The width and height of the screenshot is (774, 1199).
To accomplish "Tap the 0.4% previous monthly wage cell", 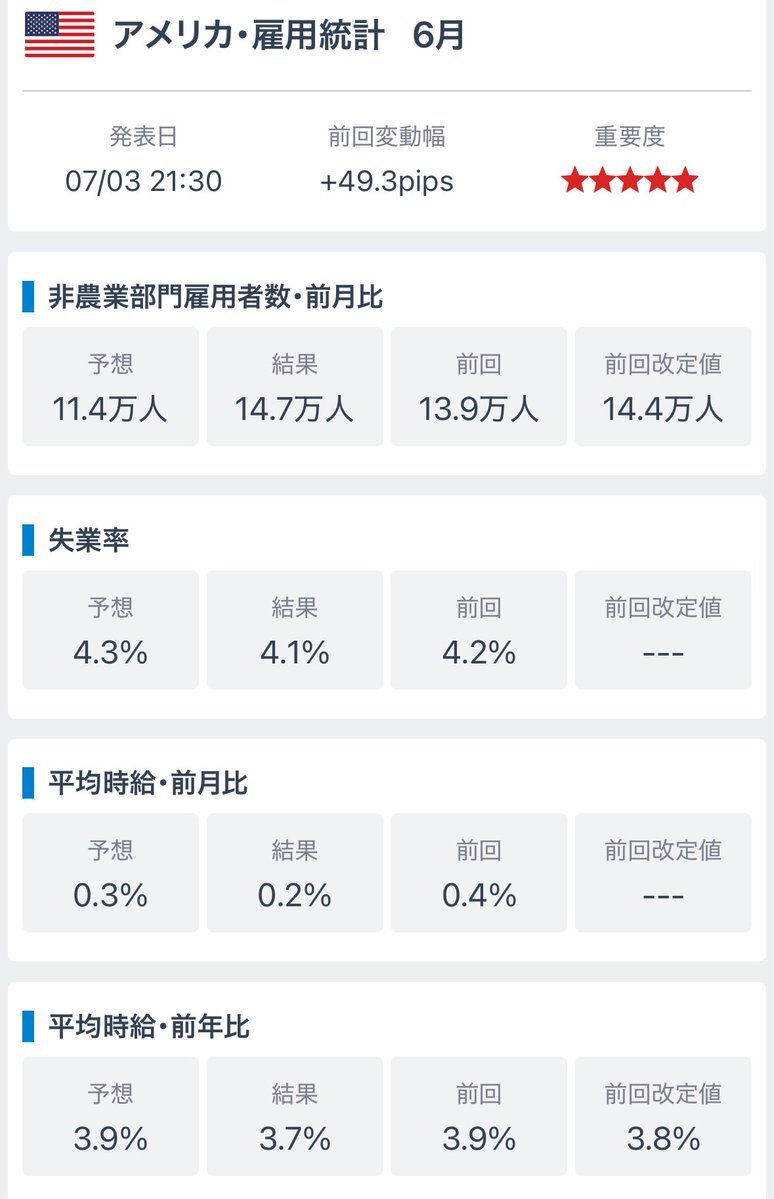I will pyautogui.click(x=479, y=872).
